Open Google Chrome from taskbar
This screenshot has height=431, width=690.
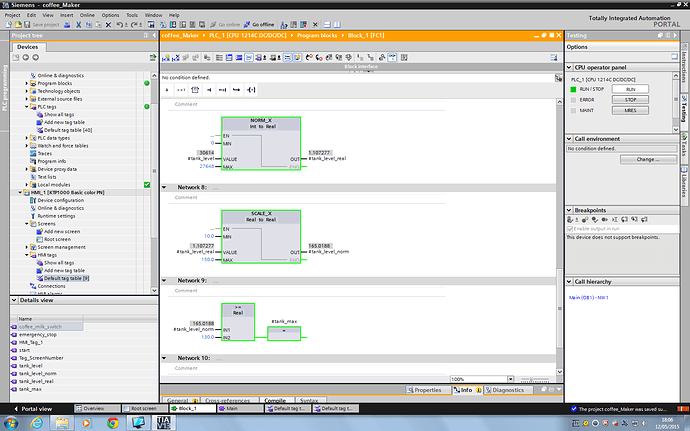113,423
